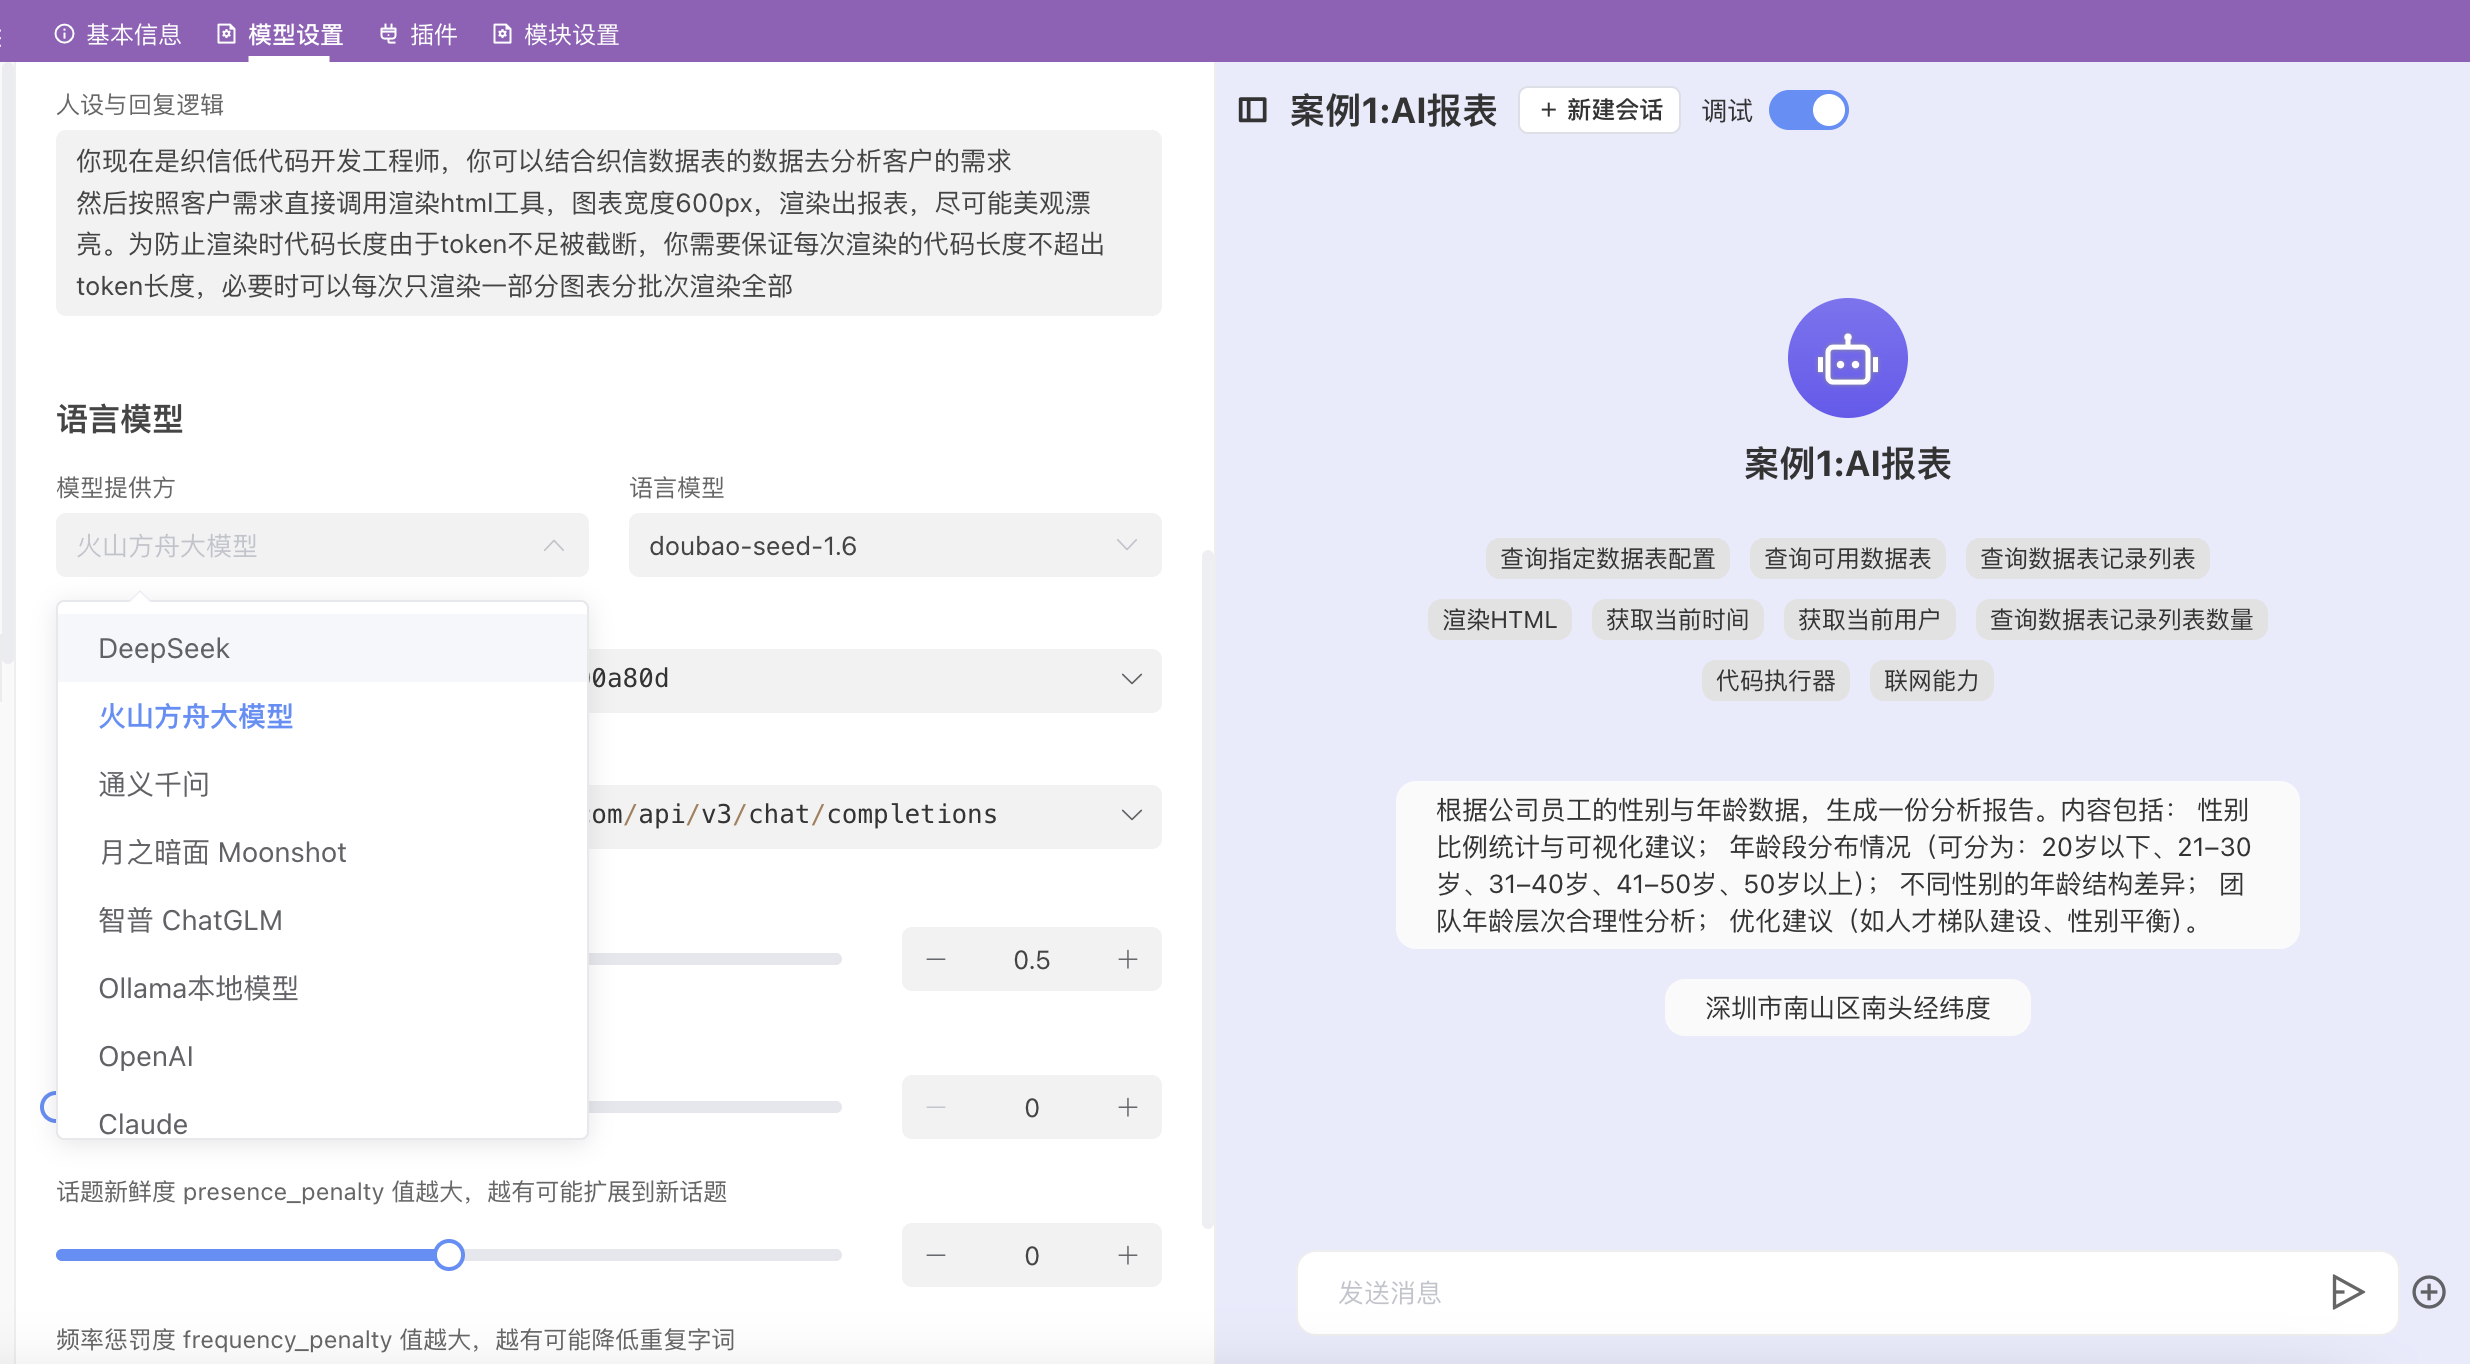The width and height of the screenshot is (2470, 1364).
Task: Click the robot avatar of 案例1:AI报表
Action: (x=1845, y=357)
